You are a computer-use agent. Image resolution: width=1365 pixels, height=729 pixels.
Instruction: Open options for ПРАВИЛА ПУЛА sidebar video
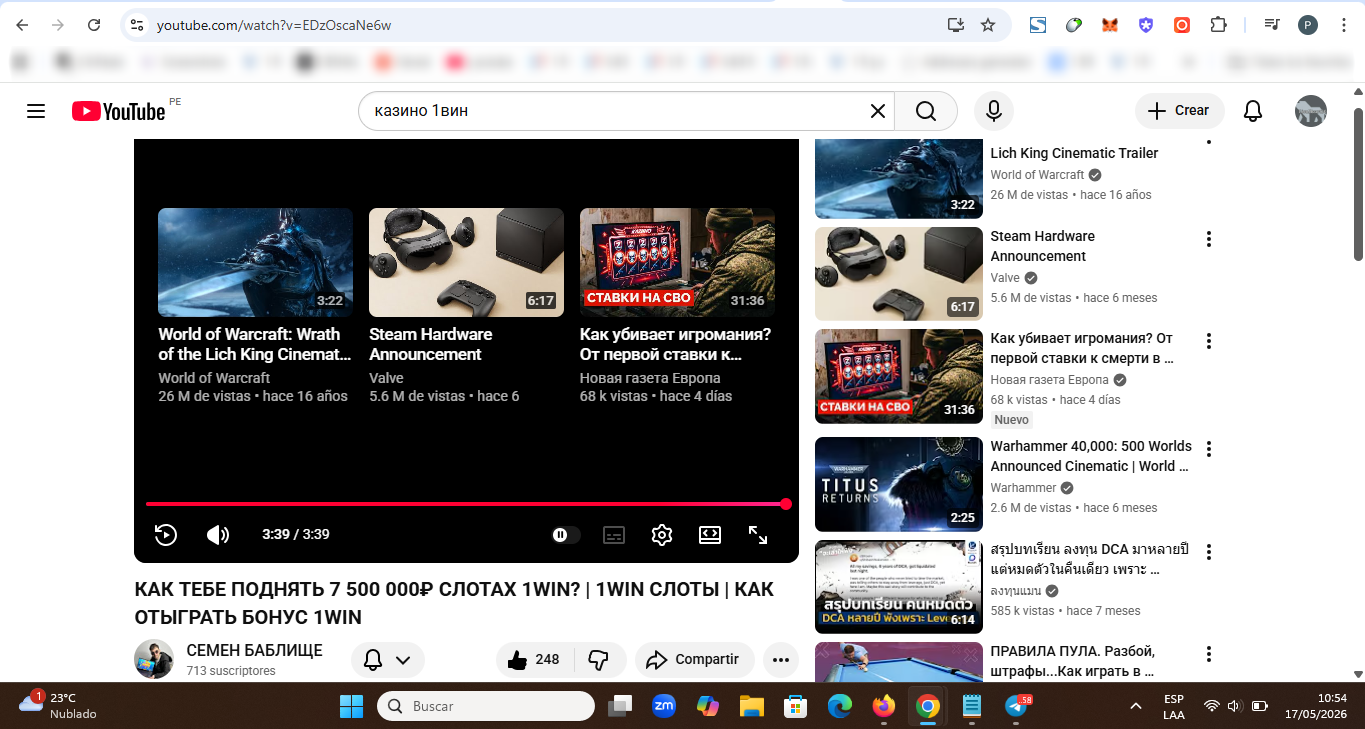pos(1209,654)
